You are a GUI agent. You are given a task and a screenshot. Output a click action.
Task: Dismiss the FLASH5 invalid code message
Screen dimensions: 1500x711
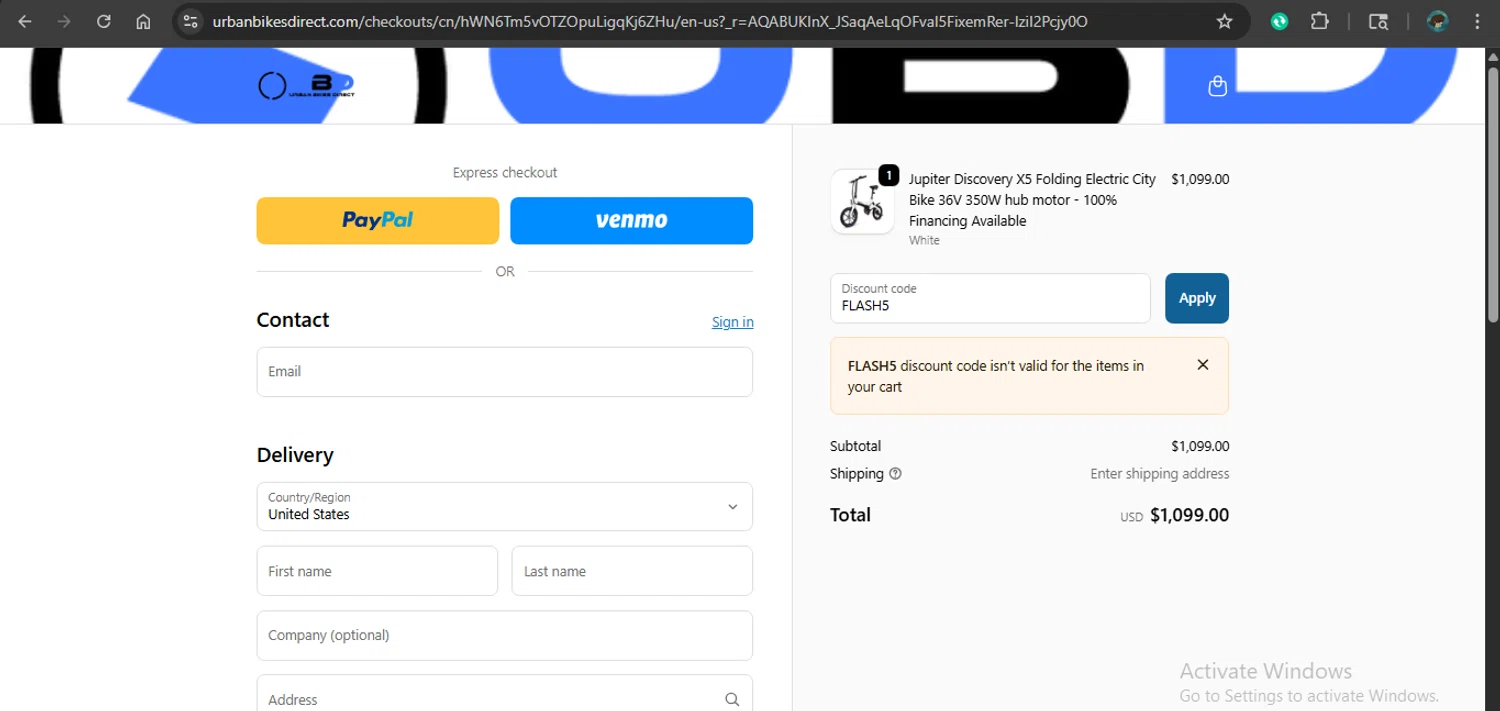tap(1203, 365)
